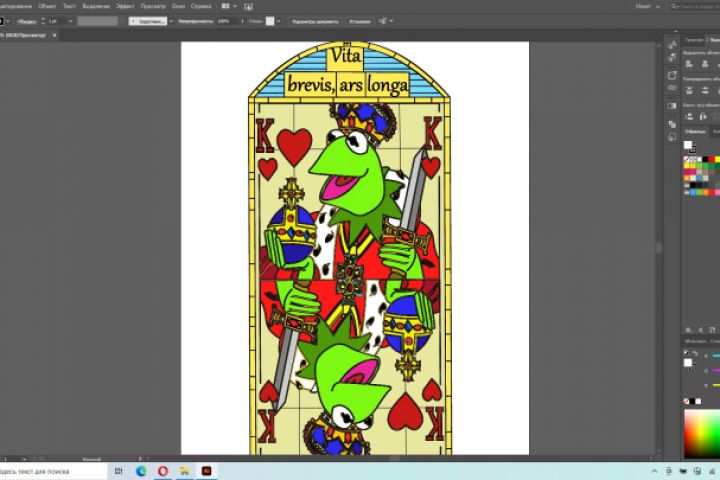Expand the brush definition dropdown arrow
720x480 pixels.
(171, 21)
